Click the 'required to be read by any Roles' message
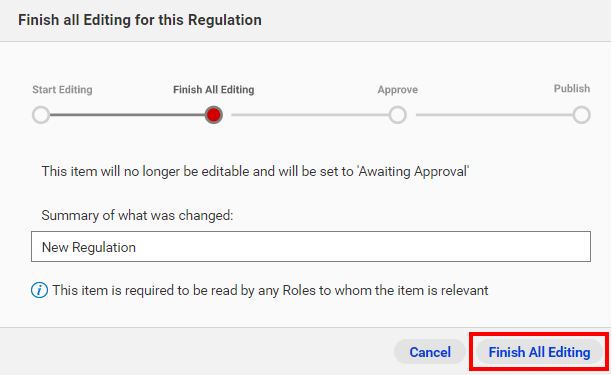Image resolution: width=612 pixels, height=375 pixels. (x=270, y=290)
